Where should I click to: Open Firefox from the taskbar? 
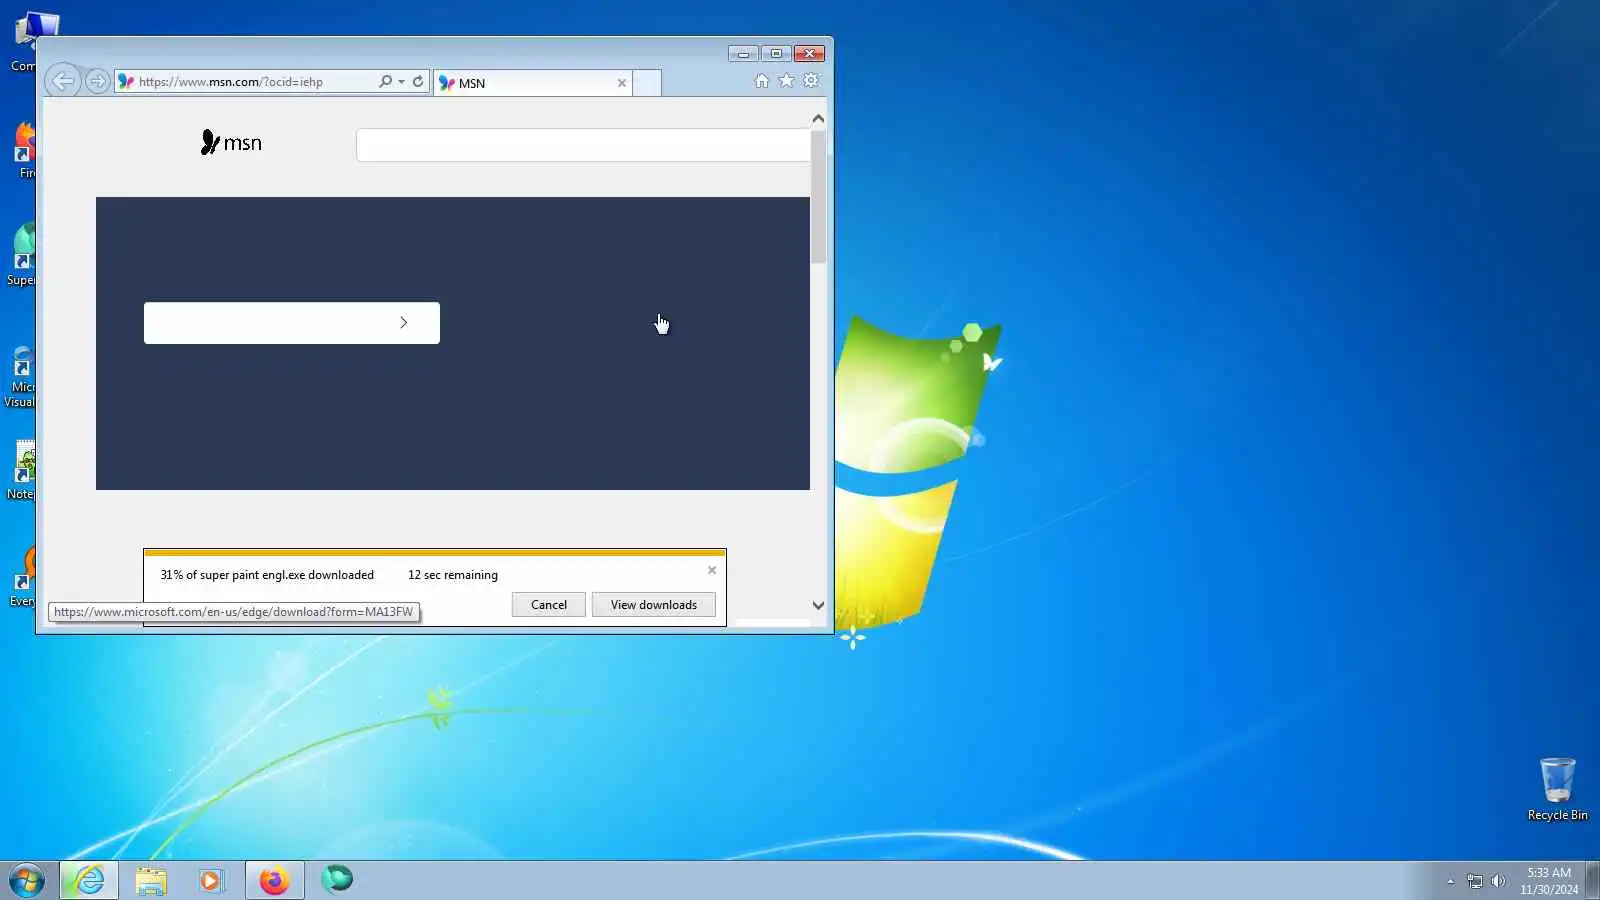[274, 880]
